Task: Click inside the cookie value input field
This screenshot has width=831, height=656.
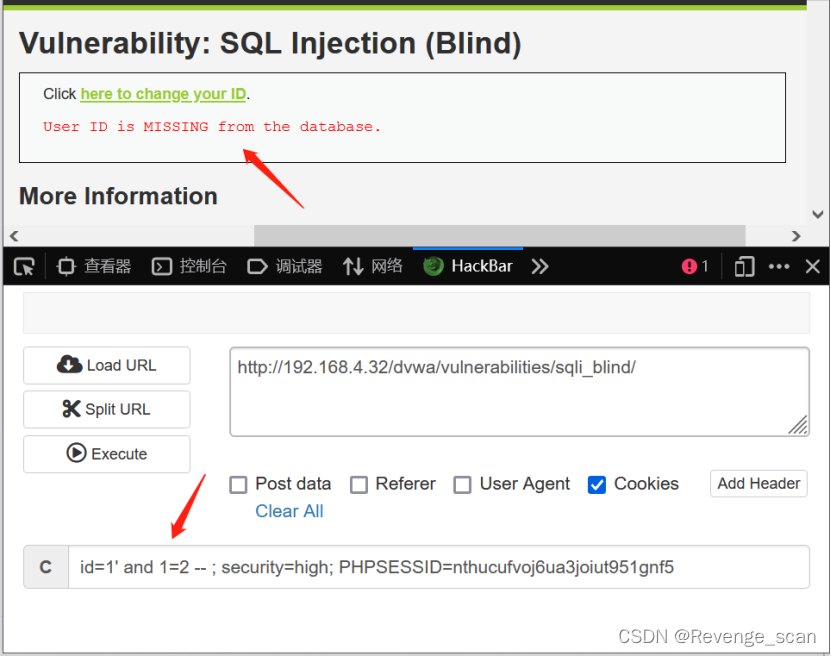Action: coord(400,567)
